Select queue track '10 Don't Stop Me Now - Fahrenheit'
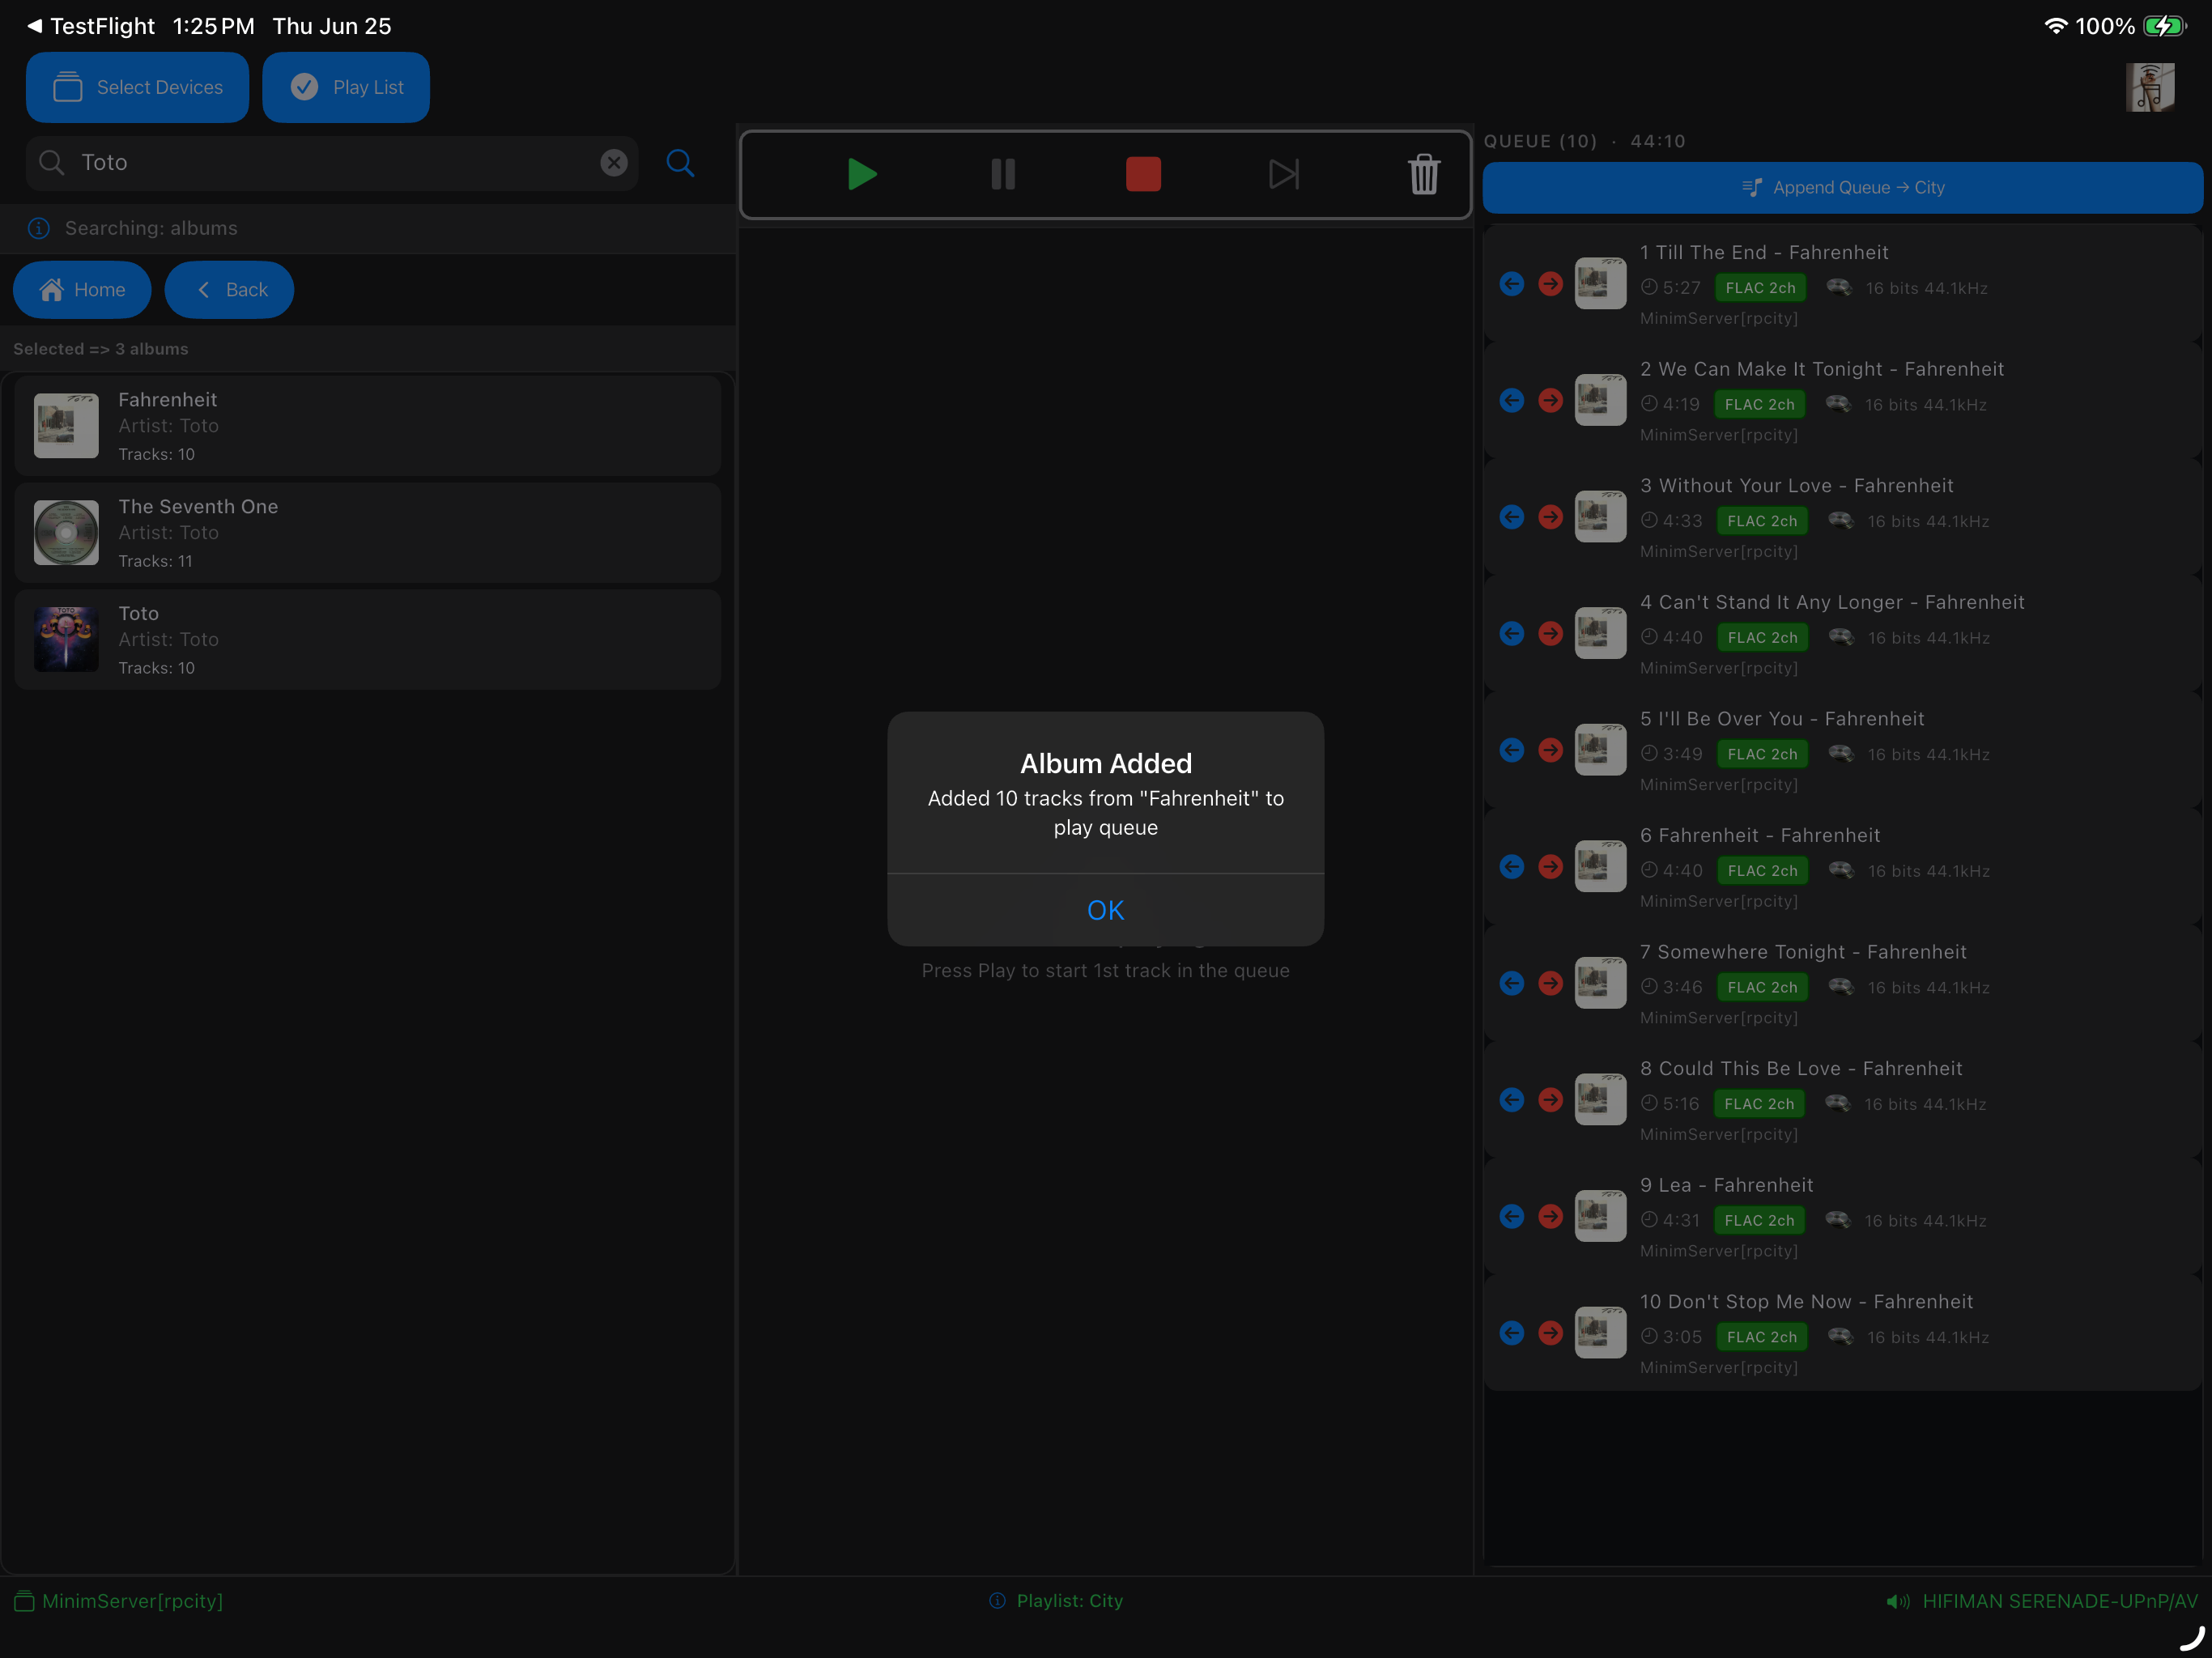 (x=1842, y=1333)
